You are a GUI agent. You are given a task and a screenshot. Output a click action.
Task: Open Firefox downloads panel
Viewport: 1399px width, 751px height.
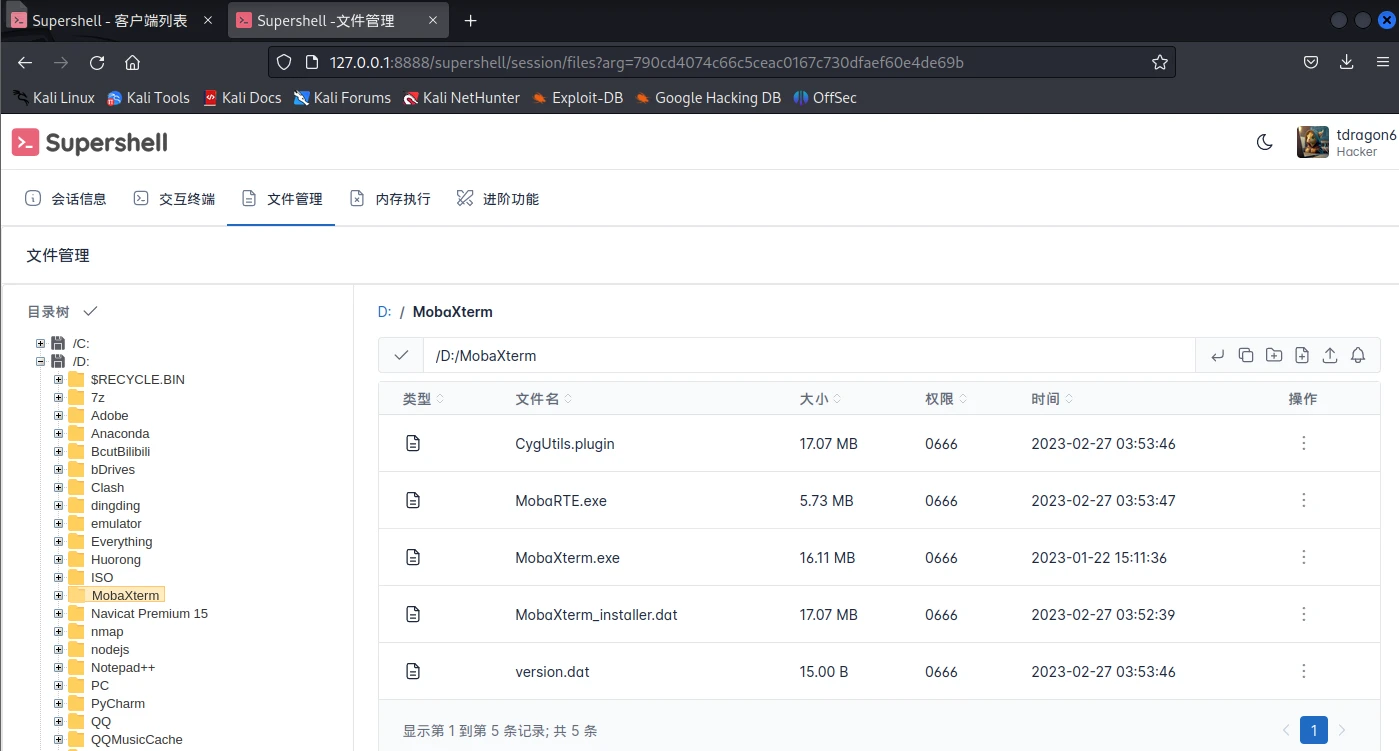pyautogui.click(x=1346, y=62)
